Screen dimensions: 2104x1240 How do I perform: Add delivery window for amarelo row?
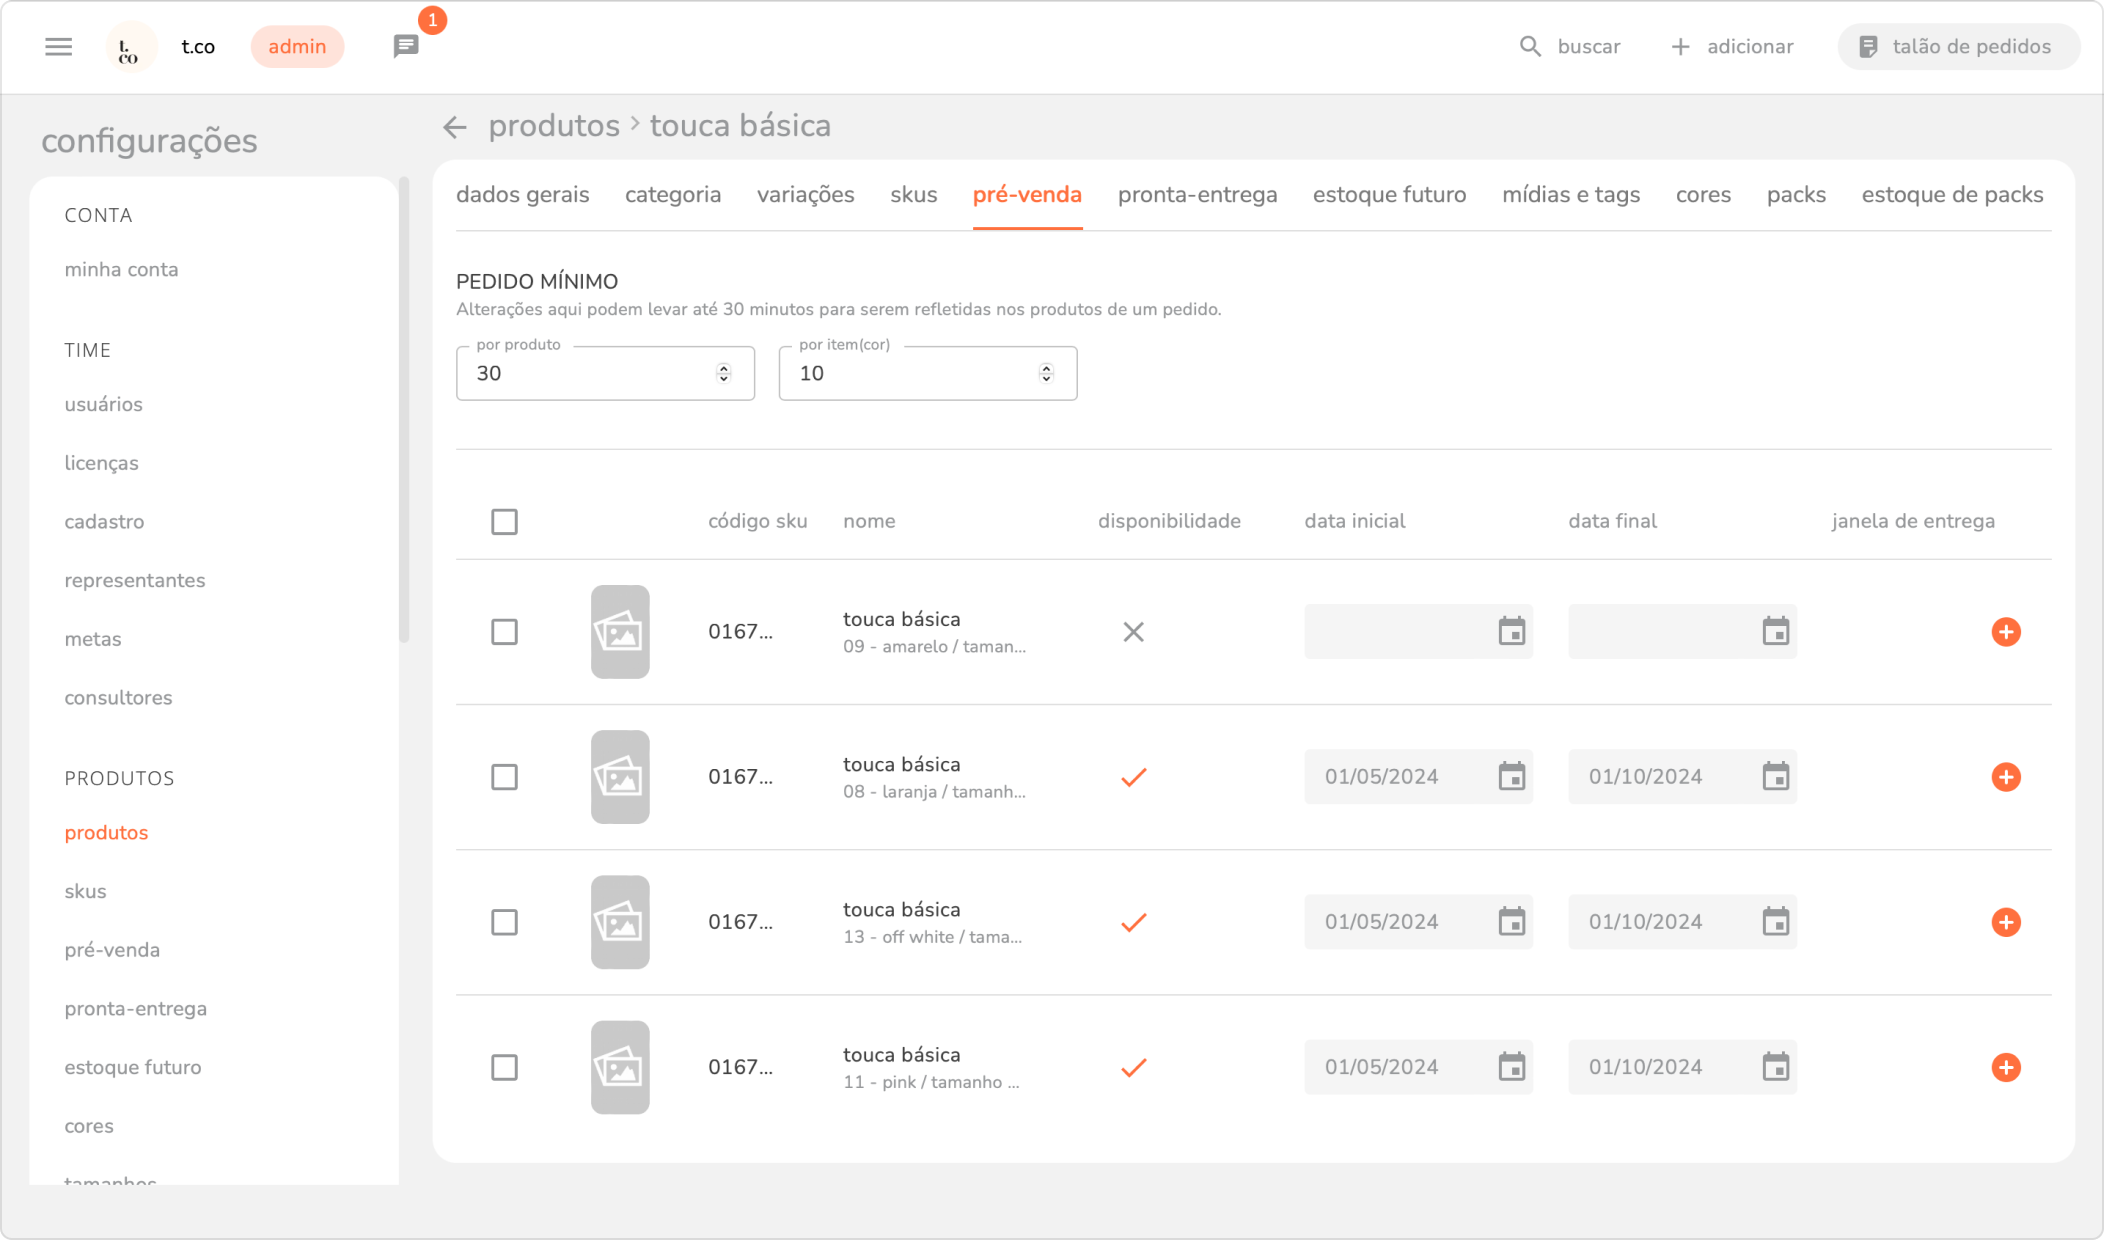point(2006,632)
